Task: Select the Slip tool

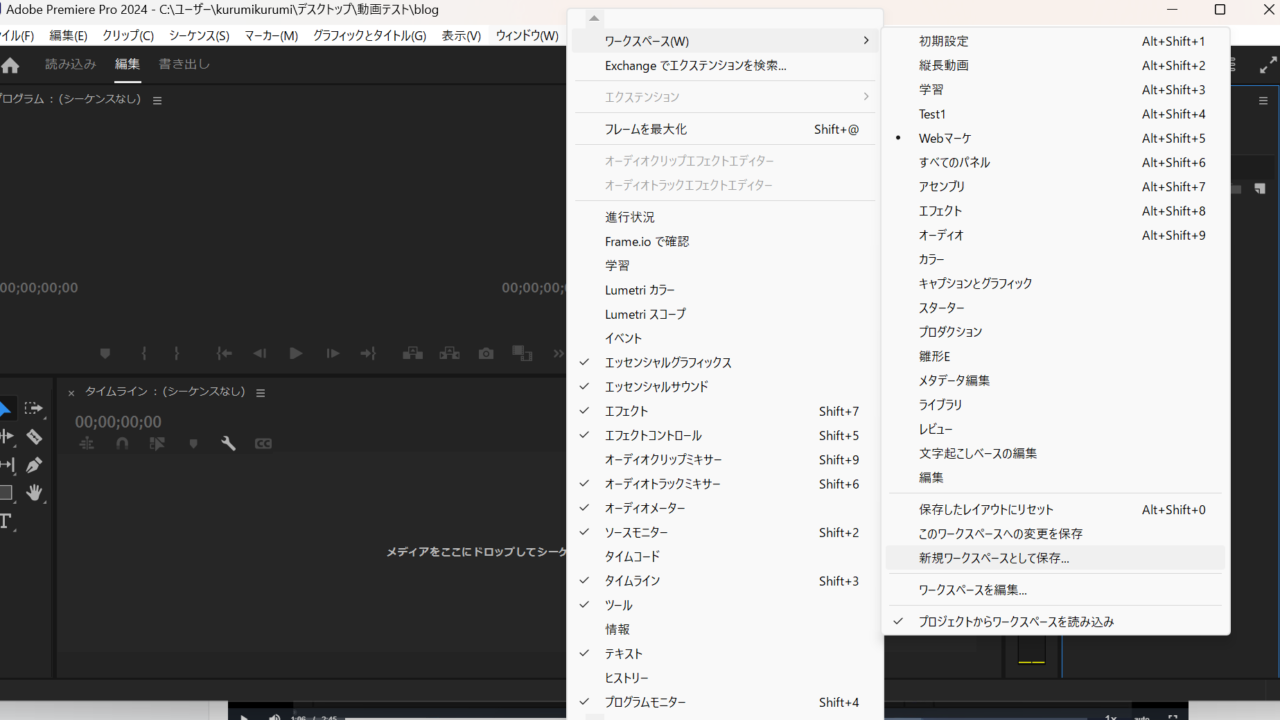Action: point(6,465)
